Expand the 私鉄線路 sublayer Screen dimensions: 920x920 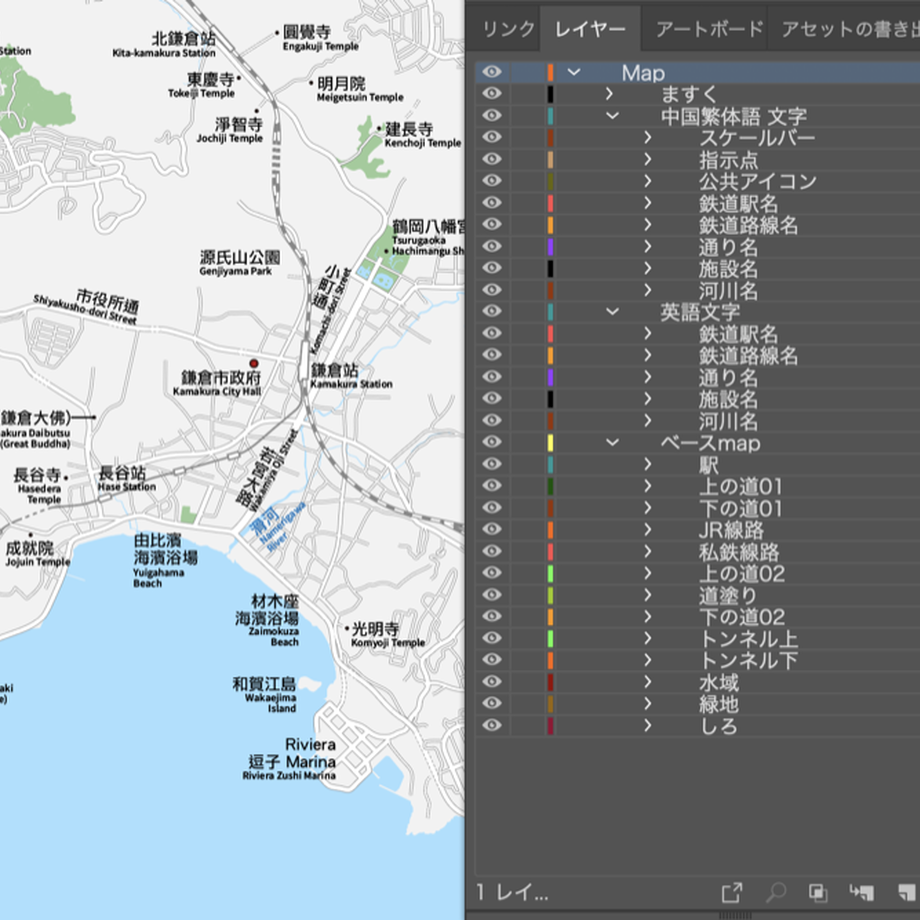click(648, 551)
